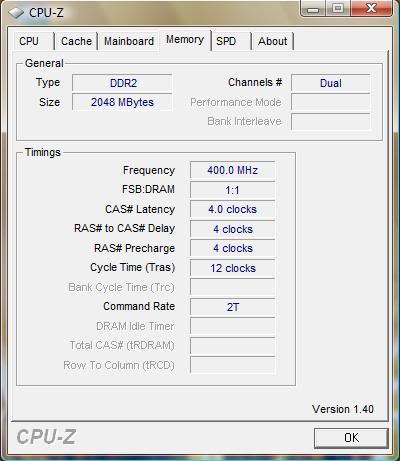
Task: Go to the SPD tab
Action: click(x=231, y=41)
